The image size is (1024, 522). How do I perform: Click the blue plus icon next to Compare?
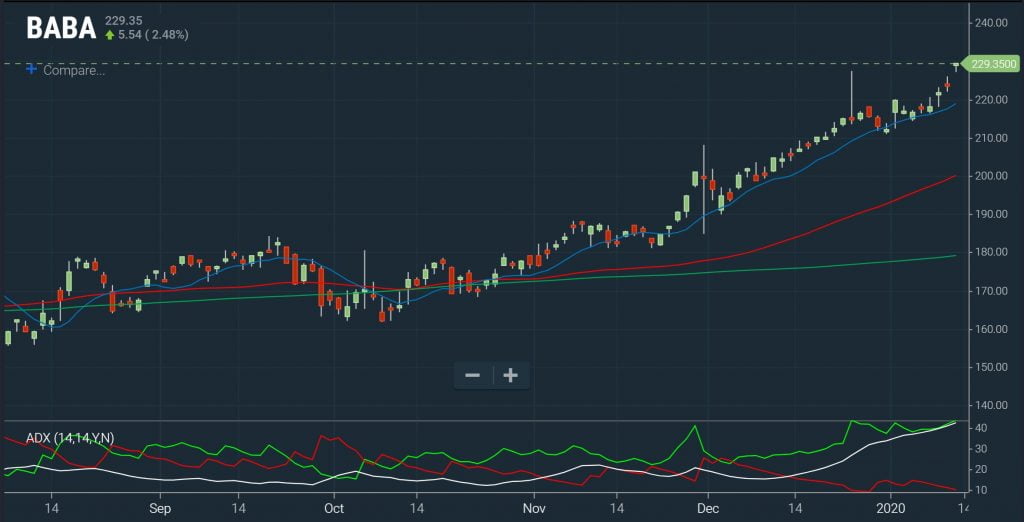click(31, 69)
